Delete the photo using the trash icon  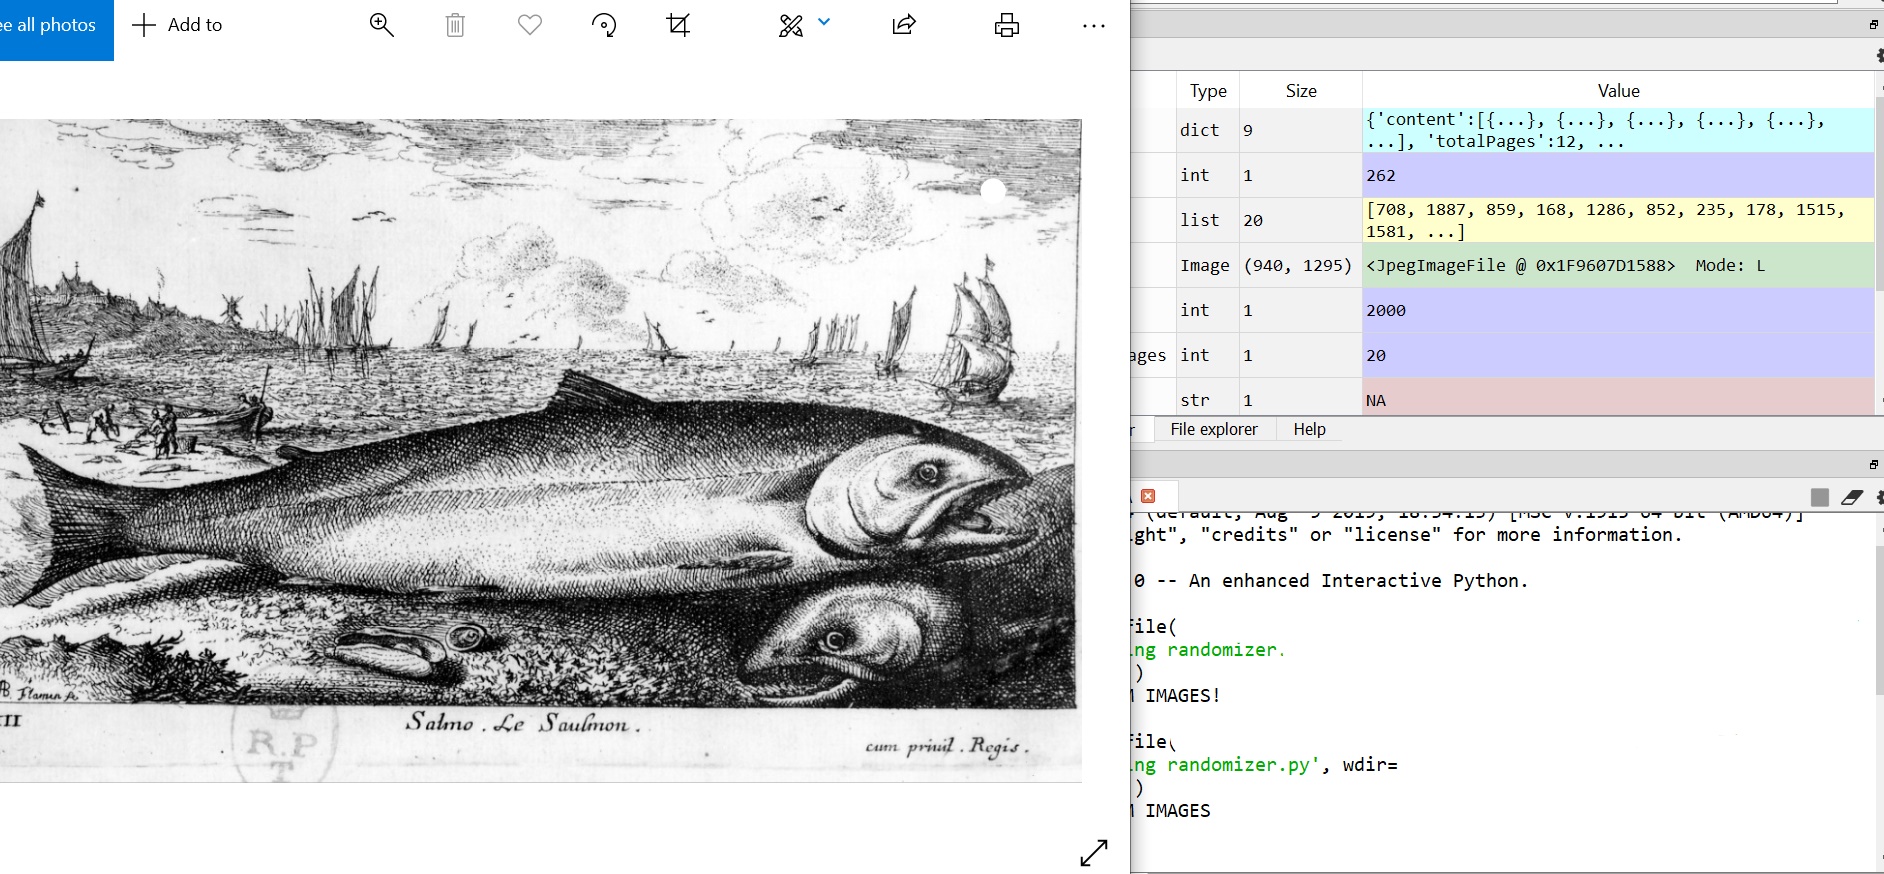(x=455, y=25)
